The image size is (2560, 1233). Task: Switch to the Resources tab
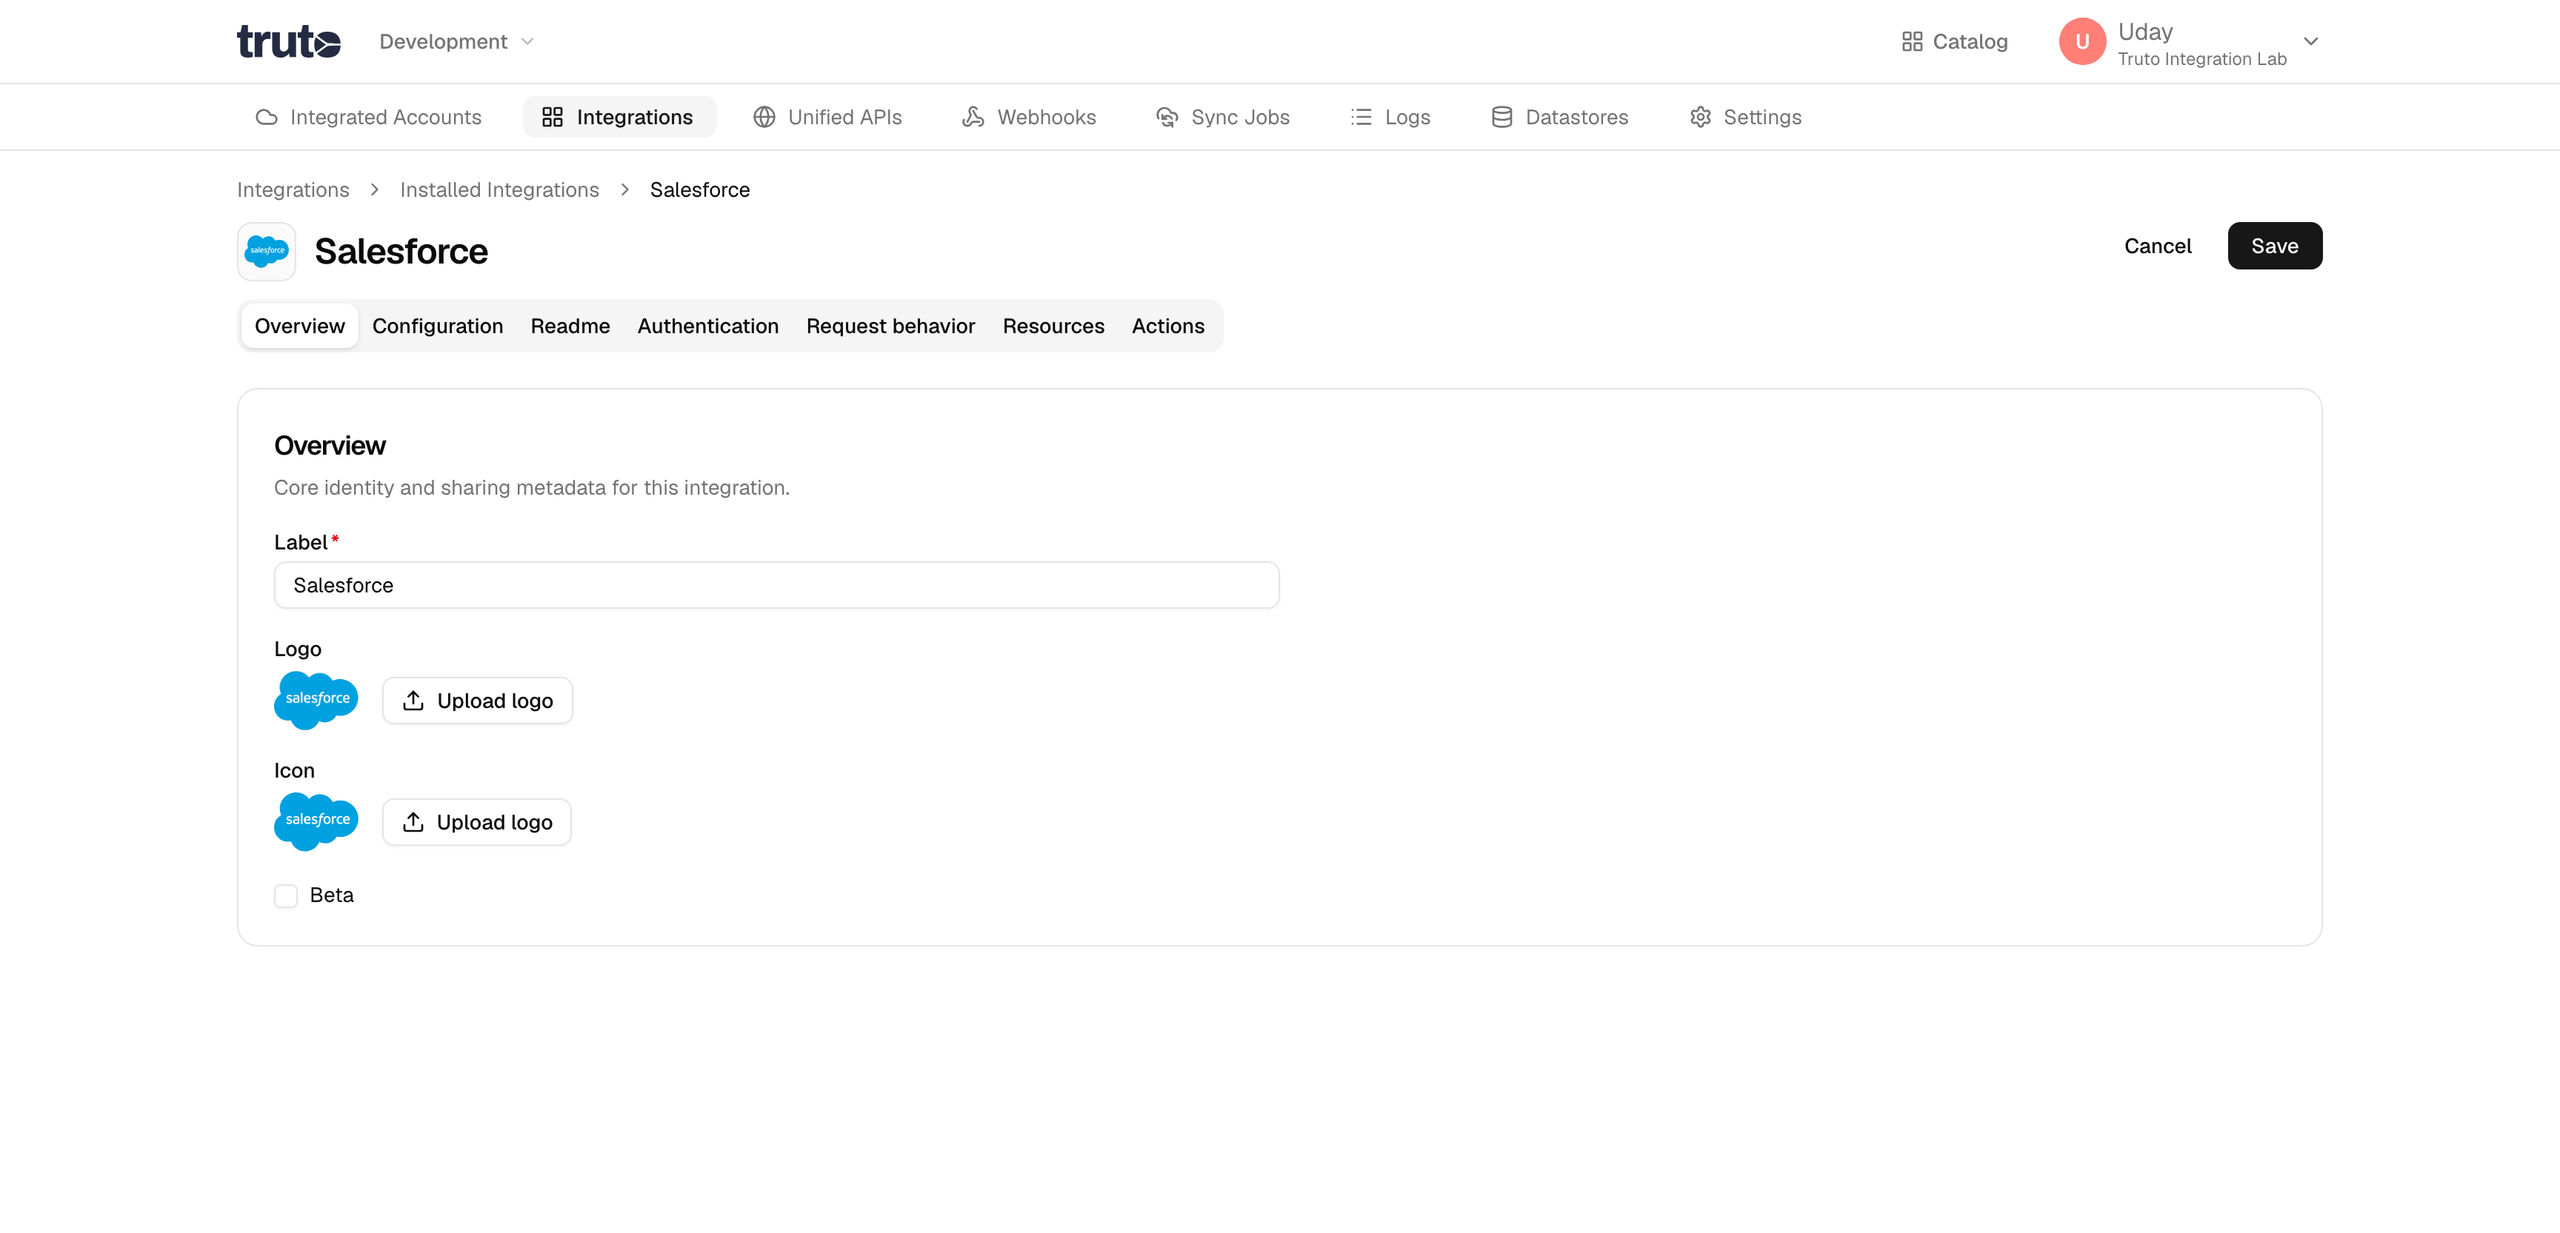(1054, 326)
